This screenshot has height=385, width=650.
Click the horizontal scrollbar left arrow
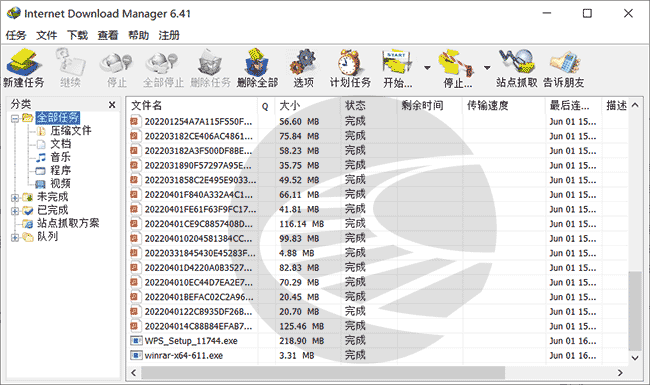[x=133, y=373]
